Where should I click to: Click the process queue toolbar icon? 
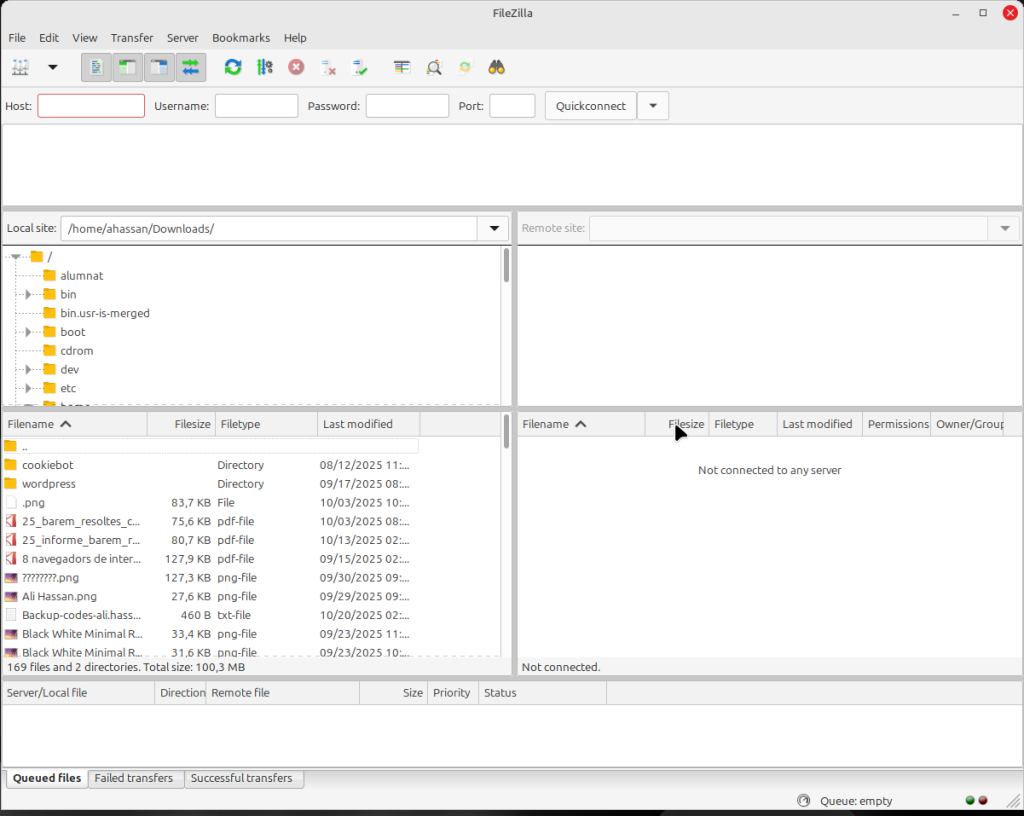(265, 67)
